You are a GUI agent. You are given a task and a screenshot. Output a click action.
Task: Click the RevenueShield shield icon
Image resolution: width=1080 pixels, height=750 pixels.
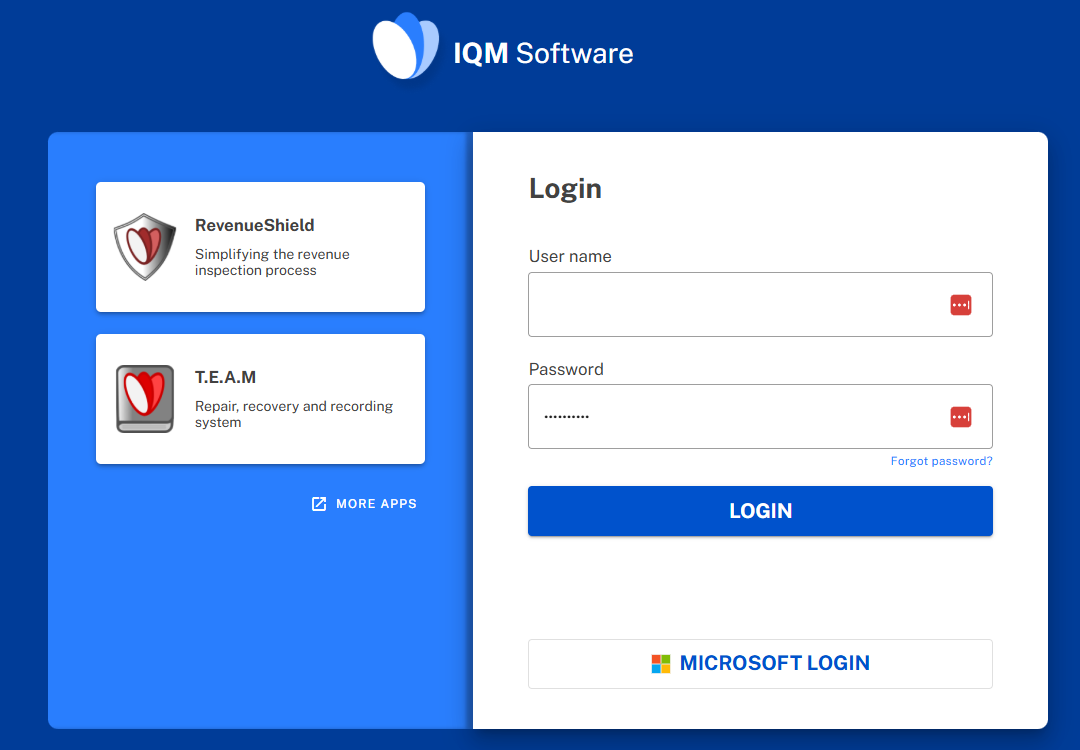tap(145, 246)
